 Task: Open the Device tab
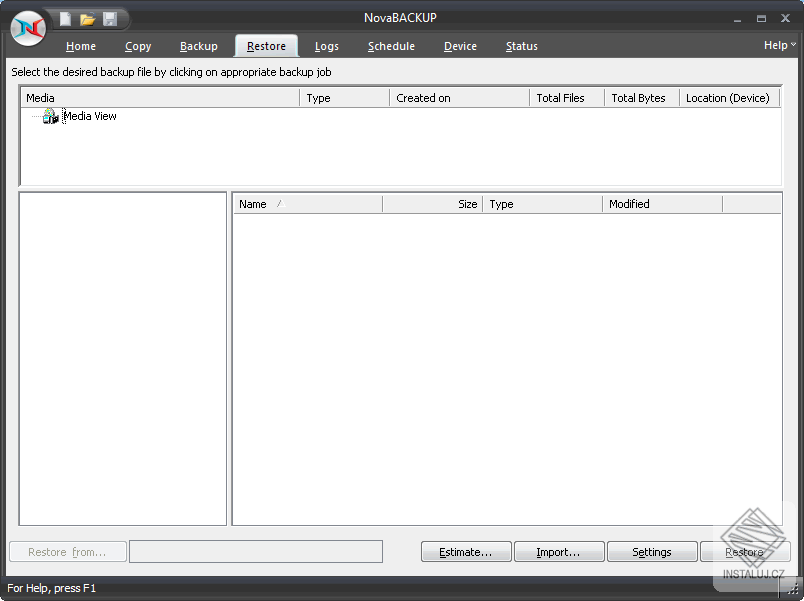point(460,46)
